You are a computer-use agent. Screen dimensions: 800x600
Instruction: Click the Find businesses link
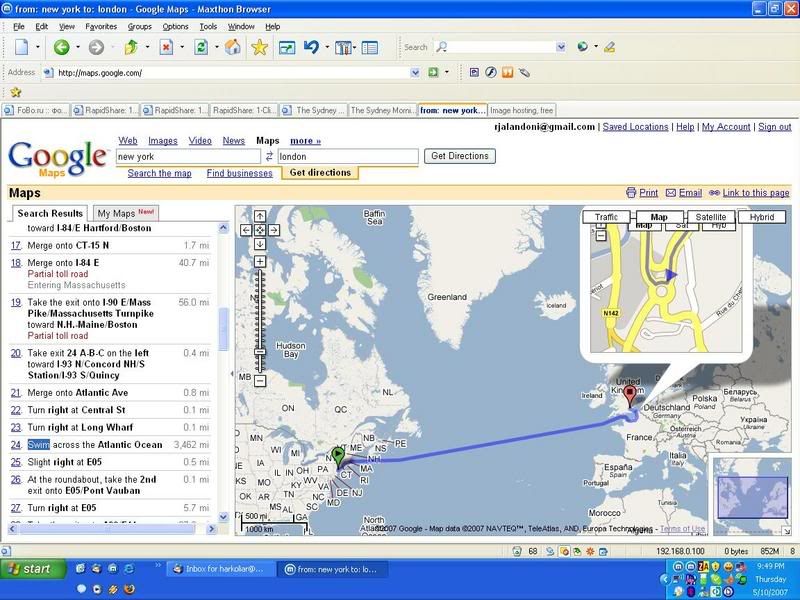[x=239, y=173]
